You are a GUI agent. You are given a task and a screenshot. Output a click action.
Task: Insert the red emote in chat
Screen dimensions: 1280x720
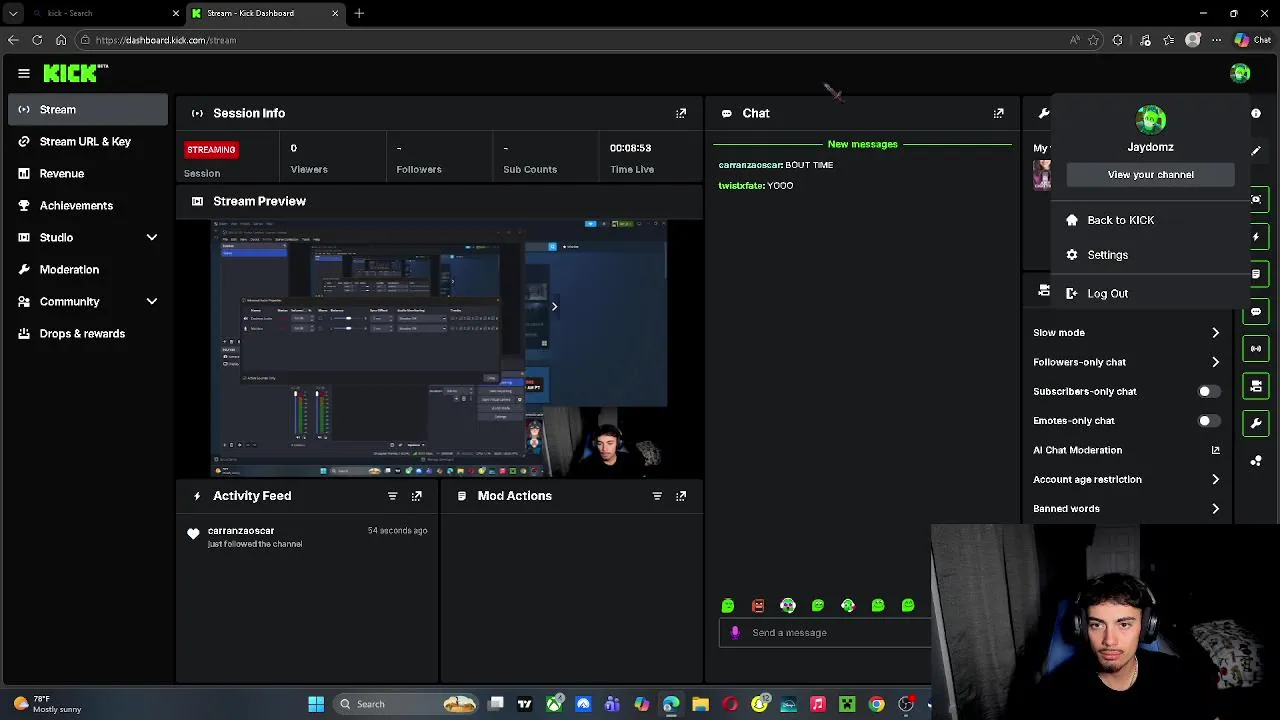(758, 605)
